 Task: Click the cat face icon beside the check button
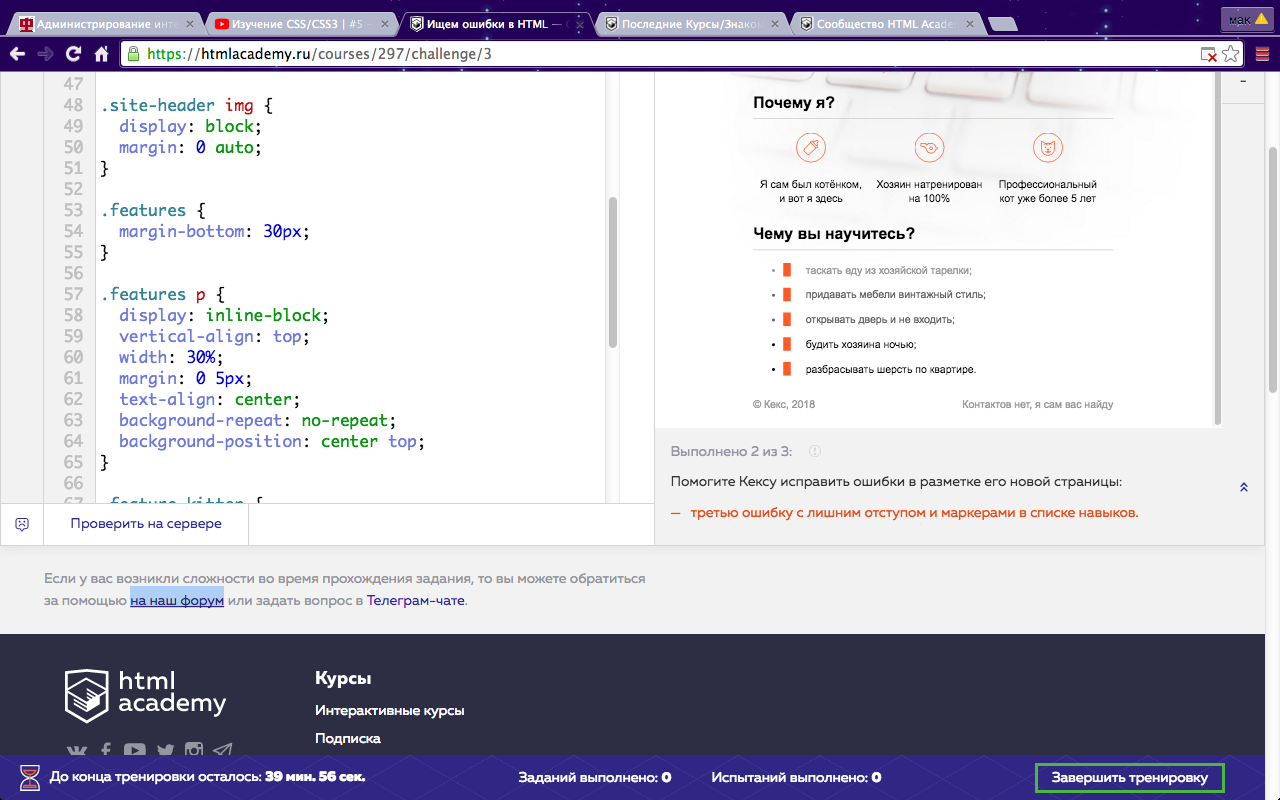(x=22, y=524)
